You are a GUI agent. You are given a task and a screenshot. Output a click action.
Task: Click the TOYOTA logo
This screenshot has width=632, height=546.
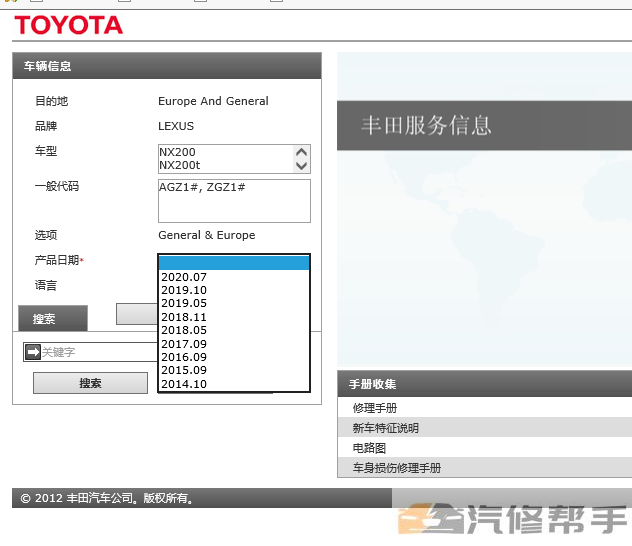pos(69,25)
